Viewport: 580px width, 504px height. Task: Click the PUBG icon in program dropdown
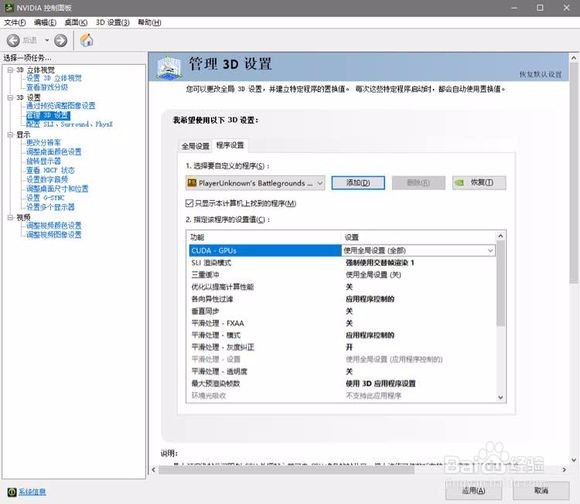click(x=192, y=183)
